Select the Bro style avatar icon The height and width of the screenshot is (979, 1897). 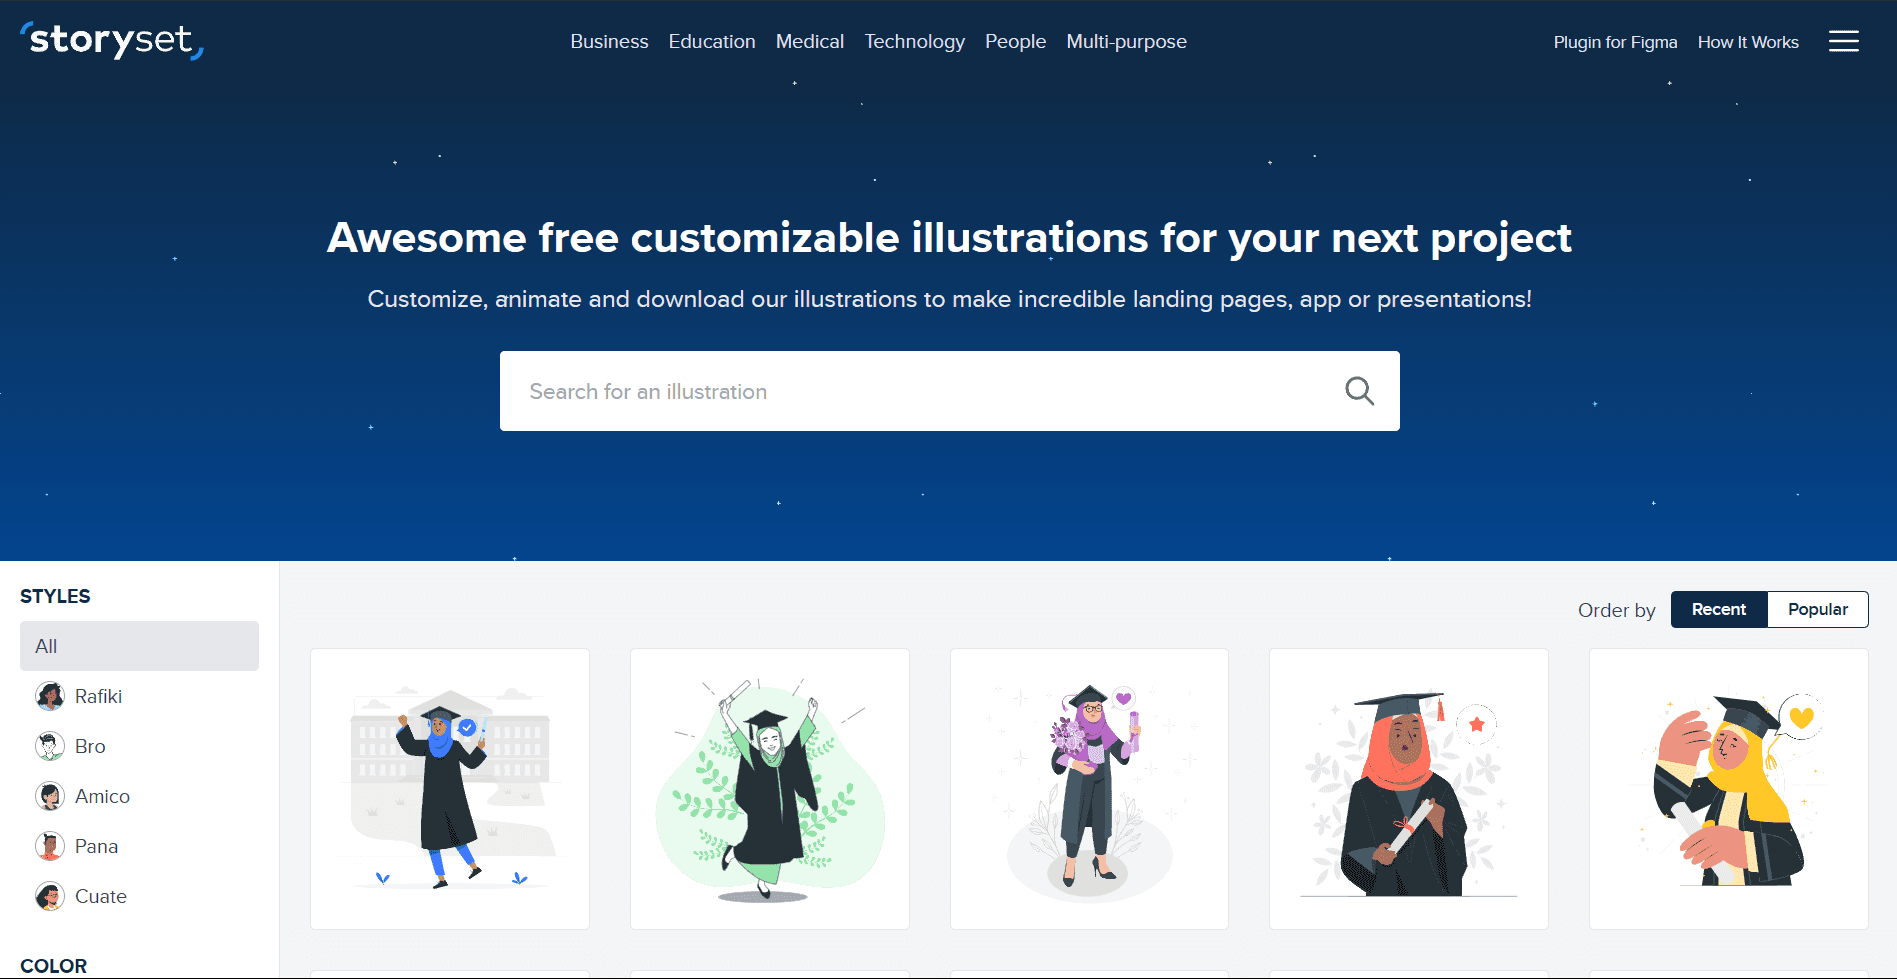click(x=50, y=746)
